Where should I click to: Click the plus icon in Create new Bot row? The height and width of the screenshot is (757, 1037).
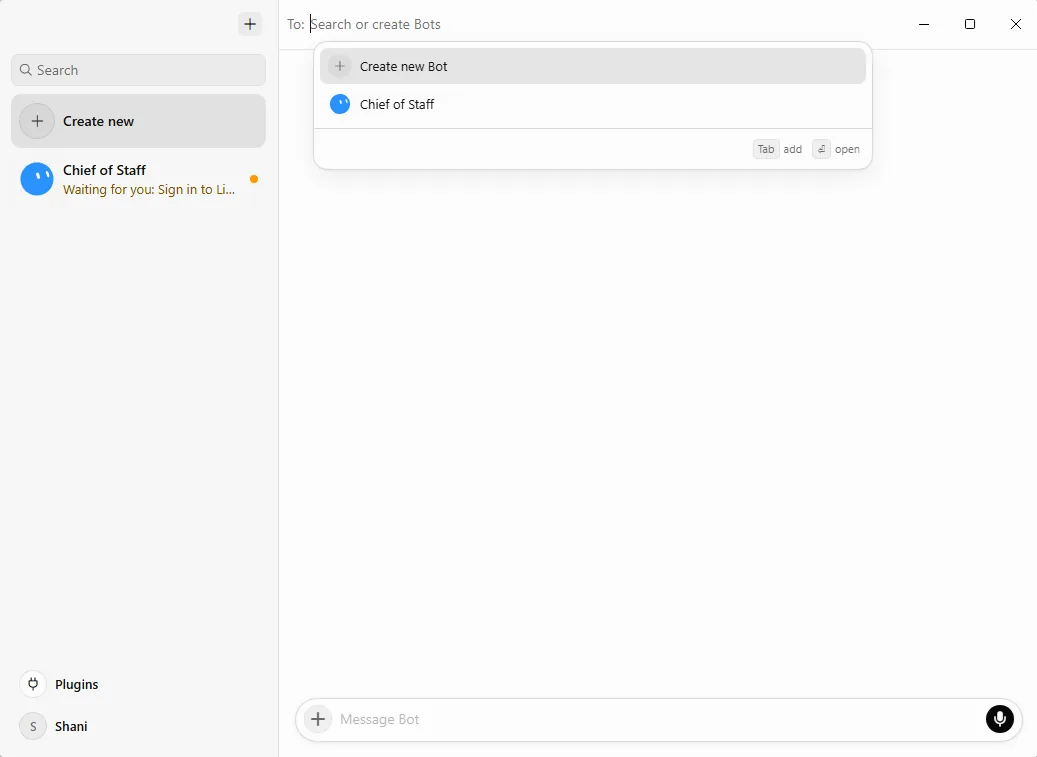click(x=339, y=66)
